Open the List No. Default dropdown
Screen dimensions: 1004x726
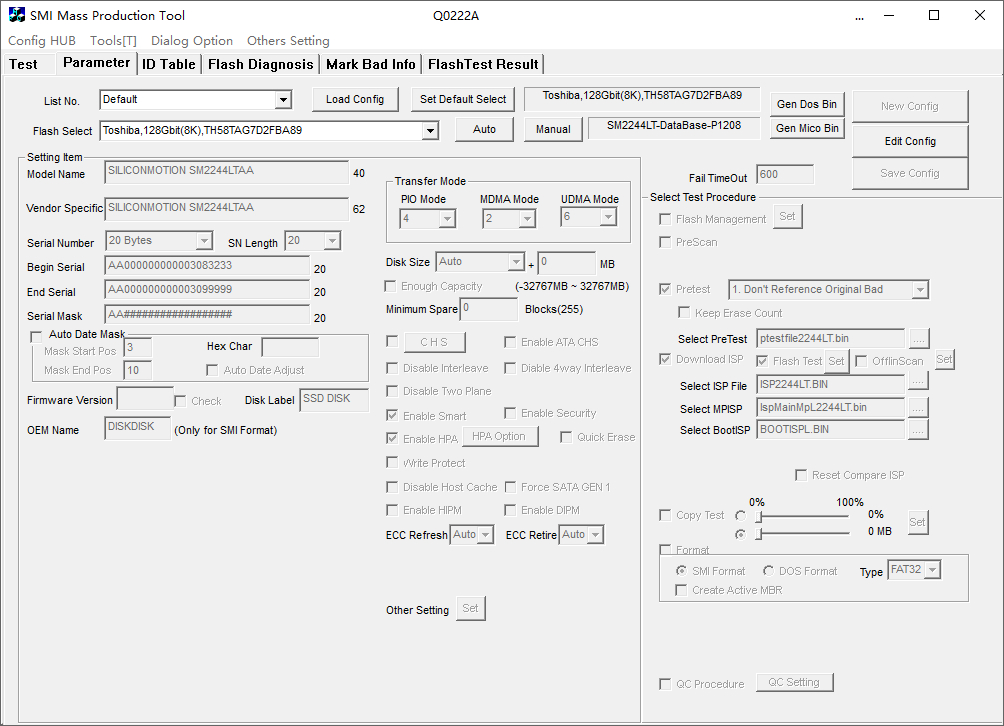tap(283, 100)
